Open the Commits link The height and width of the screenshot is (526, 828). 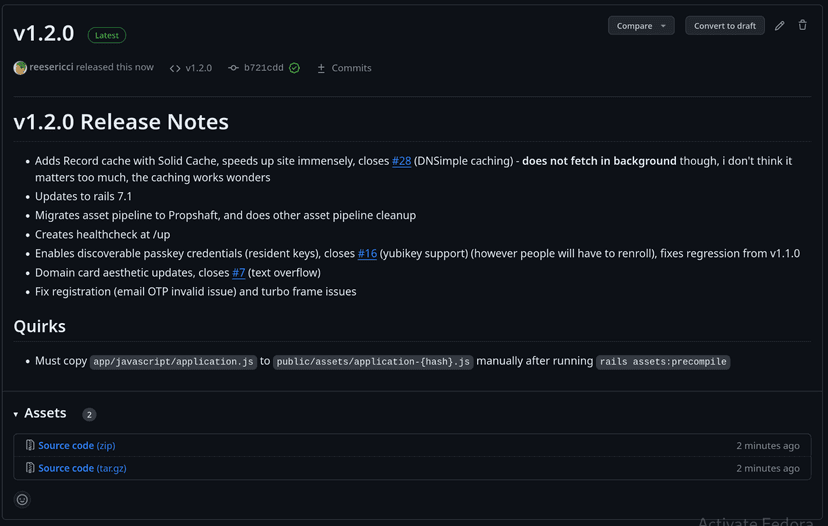point(344,68)
